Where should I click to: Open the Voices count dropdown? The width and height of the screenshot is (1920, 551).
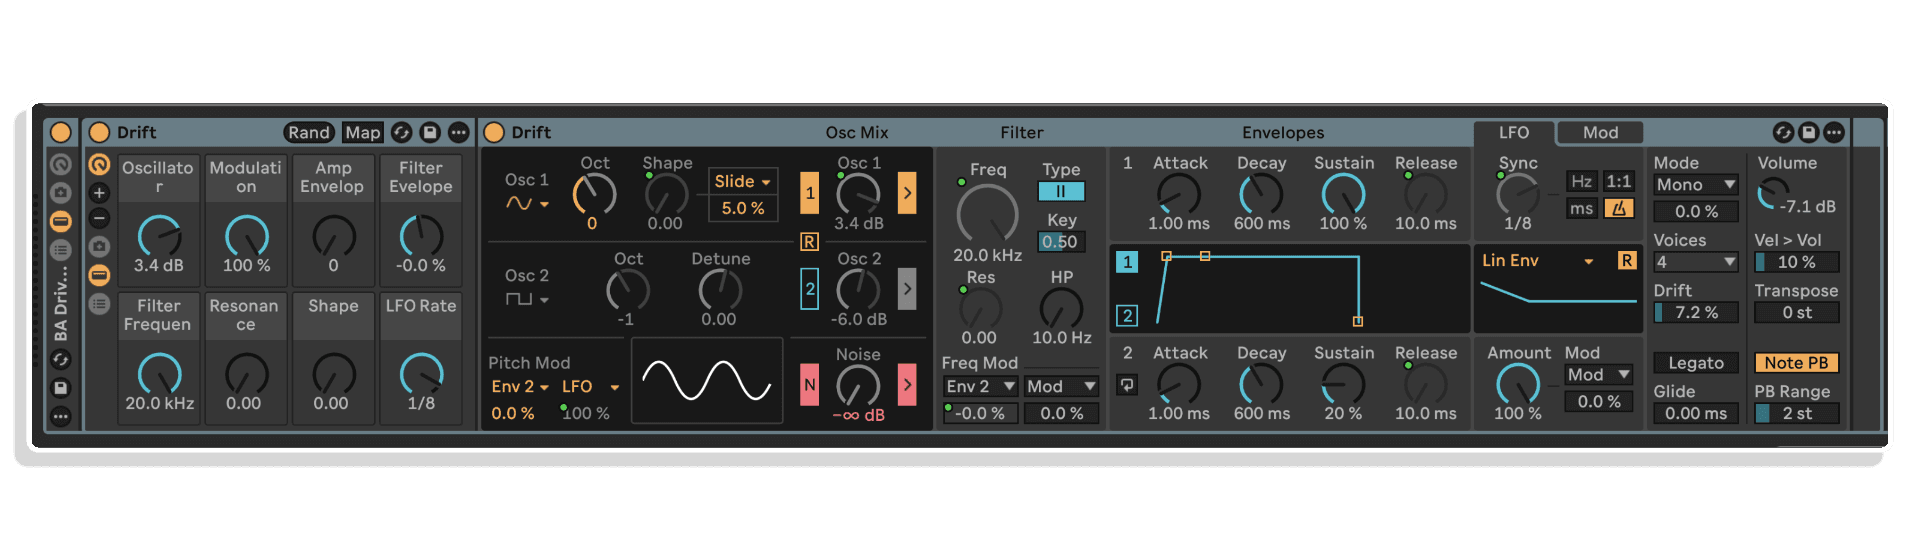coord(1696,262)
